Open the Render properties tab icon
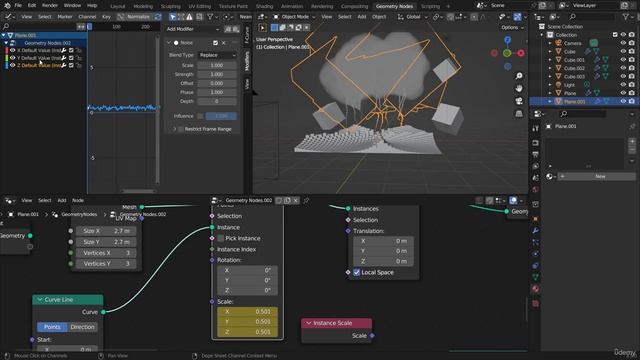The image size is (640, 360). pos(536,143)
